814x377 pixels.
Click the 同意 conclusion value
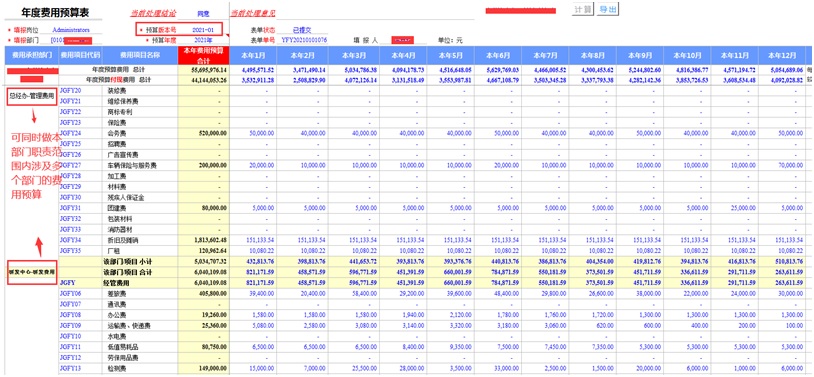pyautogui.click(x=203, y=14)
